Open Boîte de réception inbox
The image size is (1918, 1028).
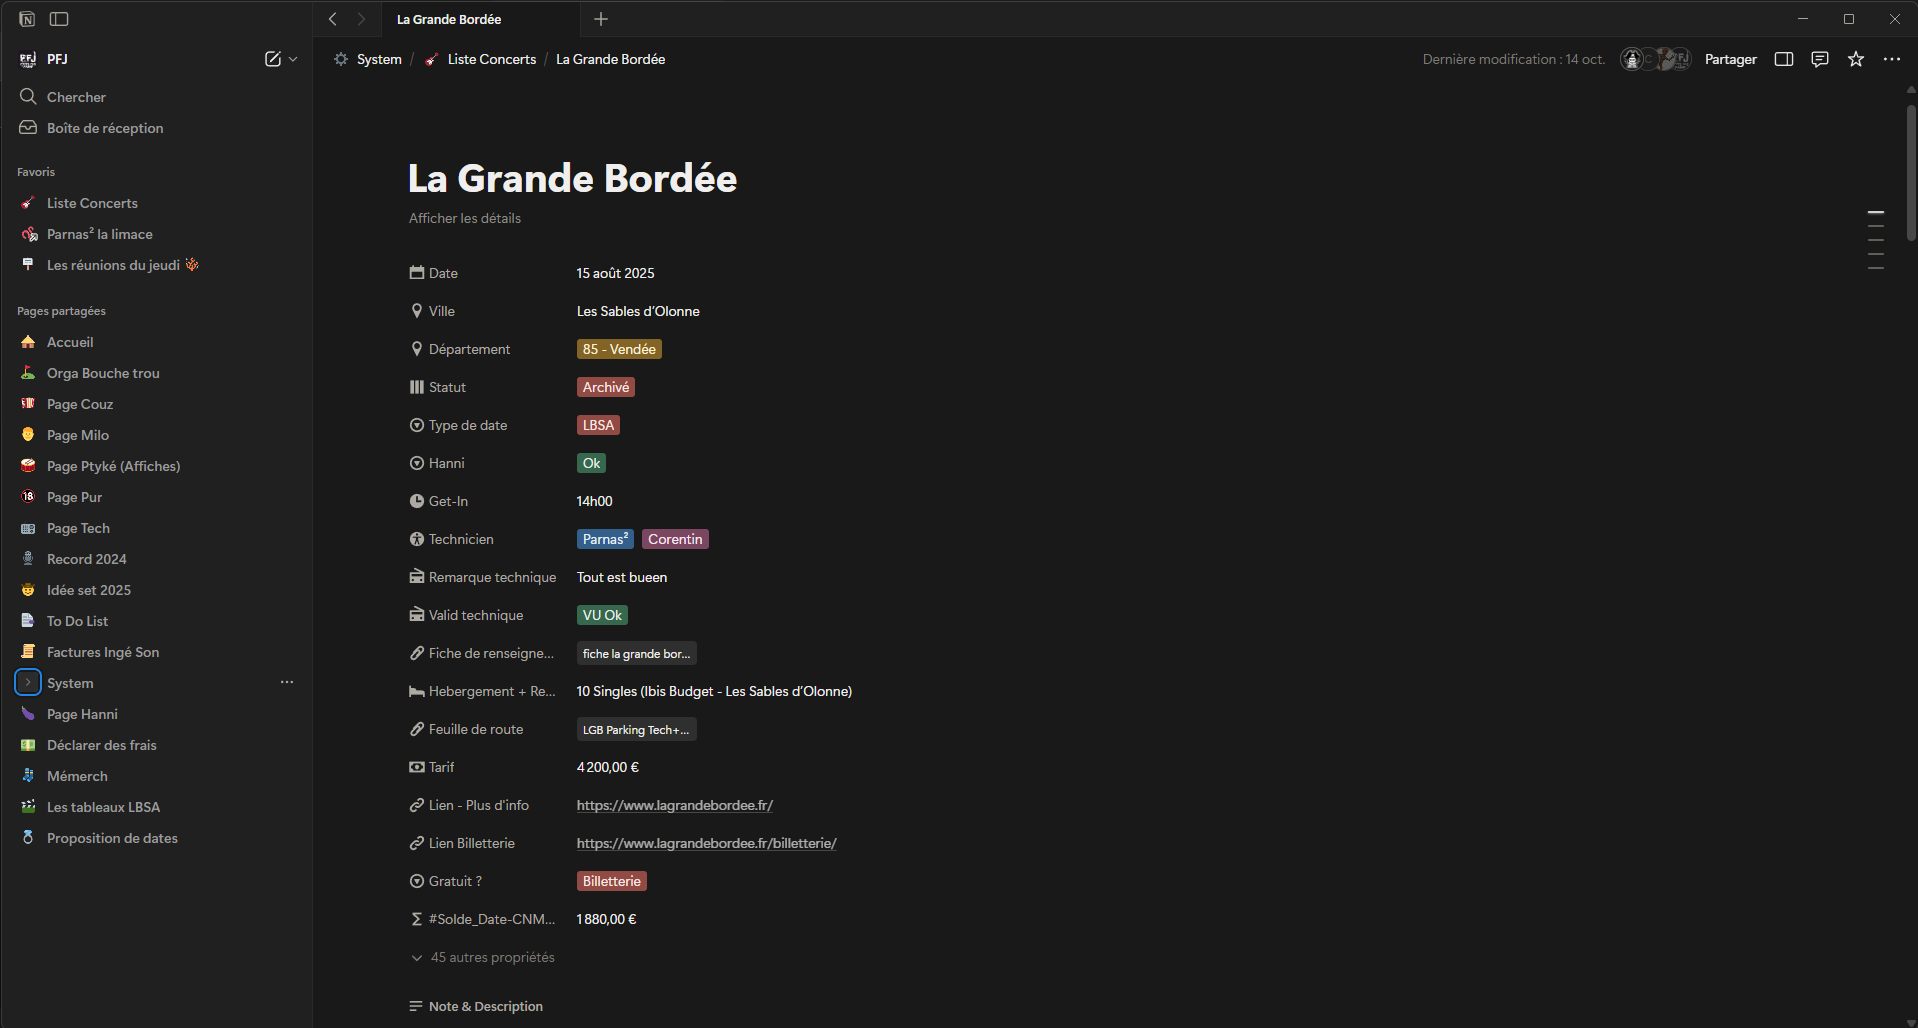pos(104,128)
